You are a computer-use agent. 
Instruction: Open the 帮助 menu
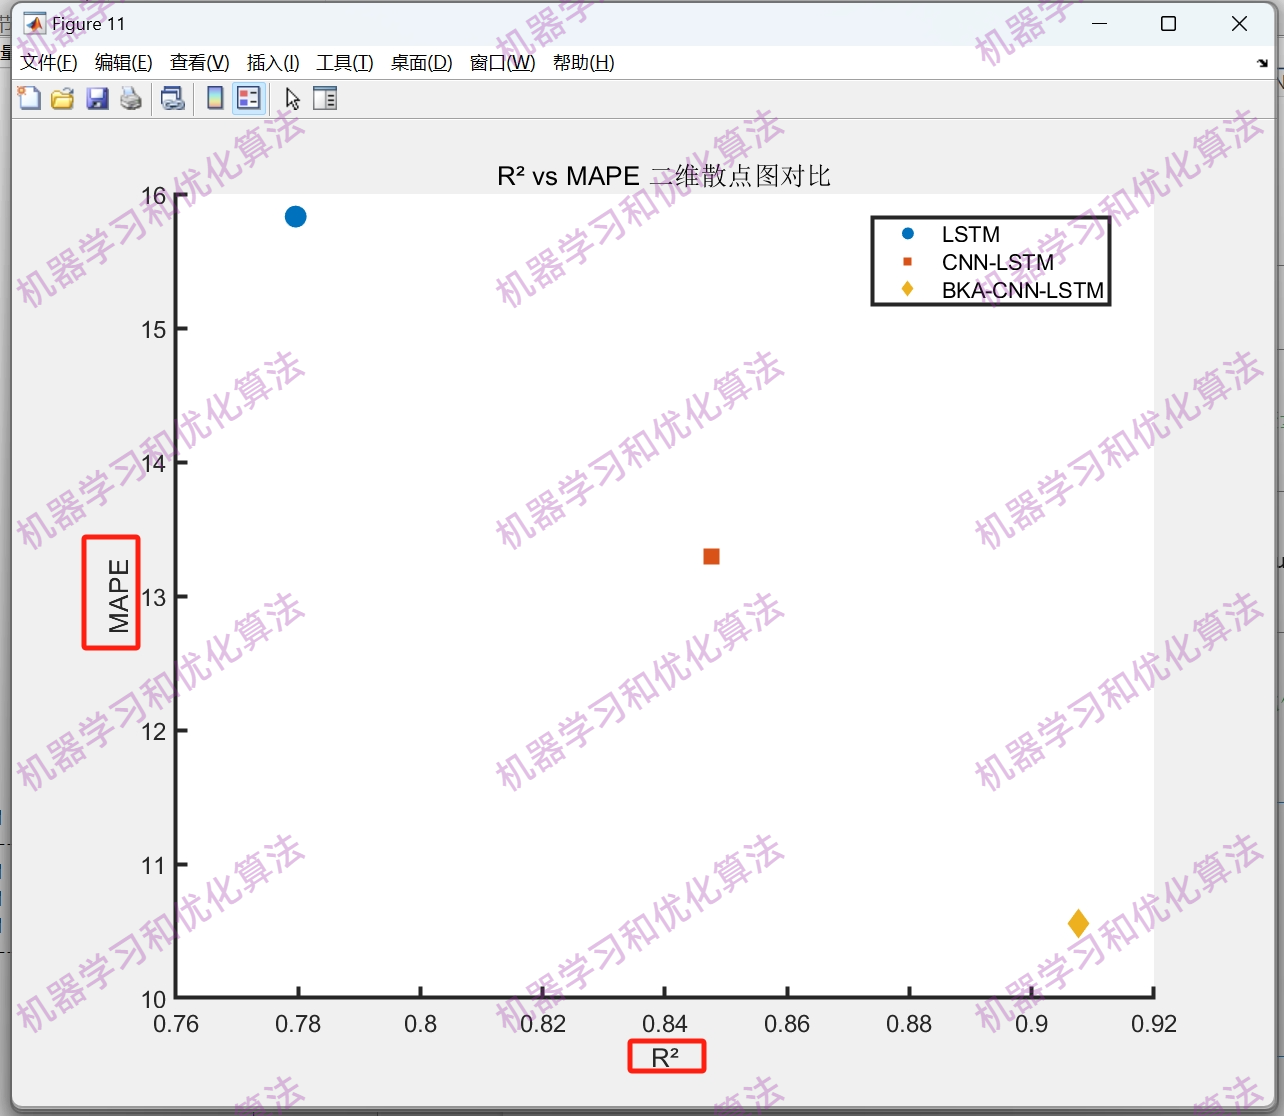(x=583, y=62)
